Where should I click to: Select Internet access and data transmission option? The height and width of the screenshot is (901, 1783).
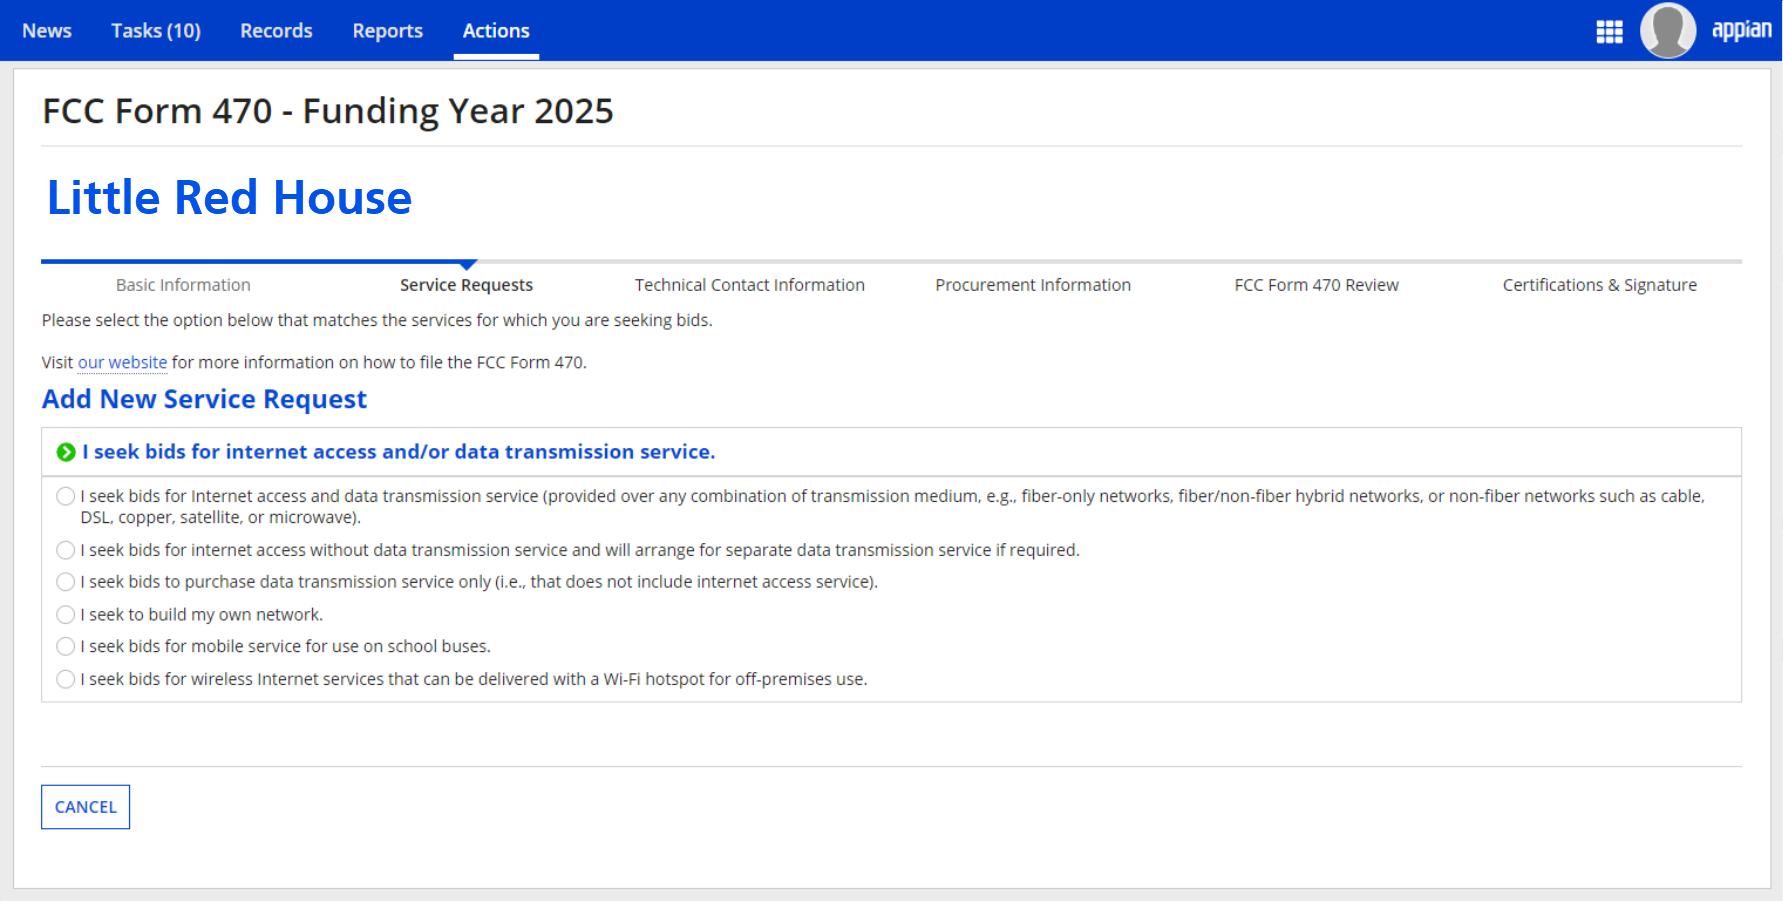point(66,496)
